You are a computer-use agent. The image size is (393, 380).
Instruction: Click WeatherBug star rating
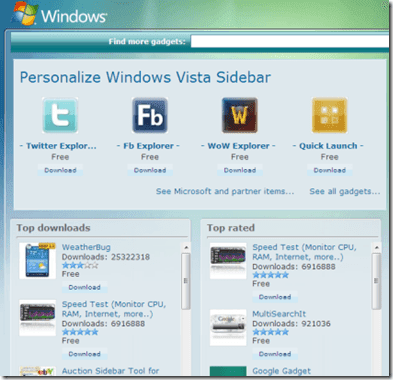pos(80,265)
